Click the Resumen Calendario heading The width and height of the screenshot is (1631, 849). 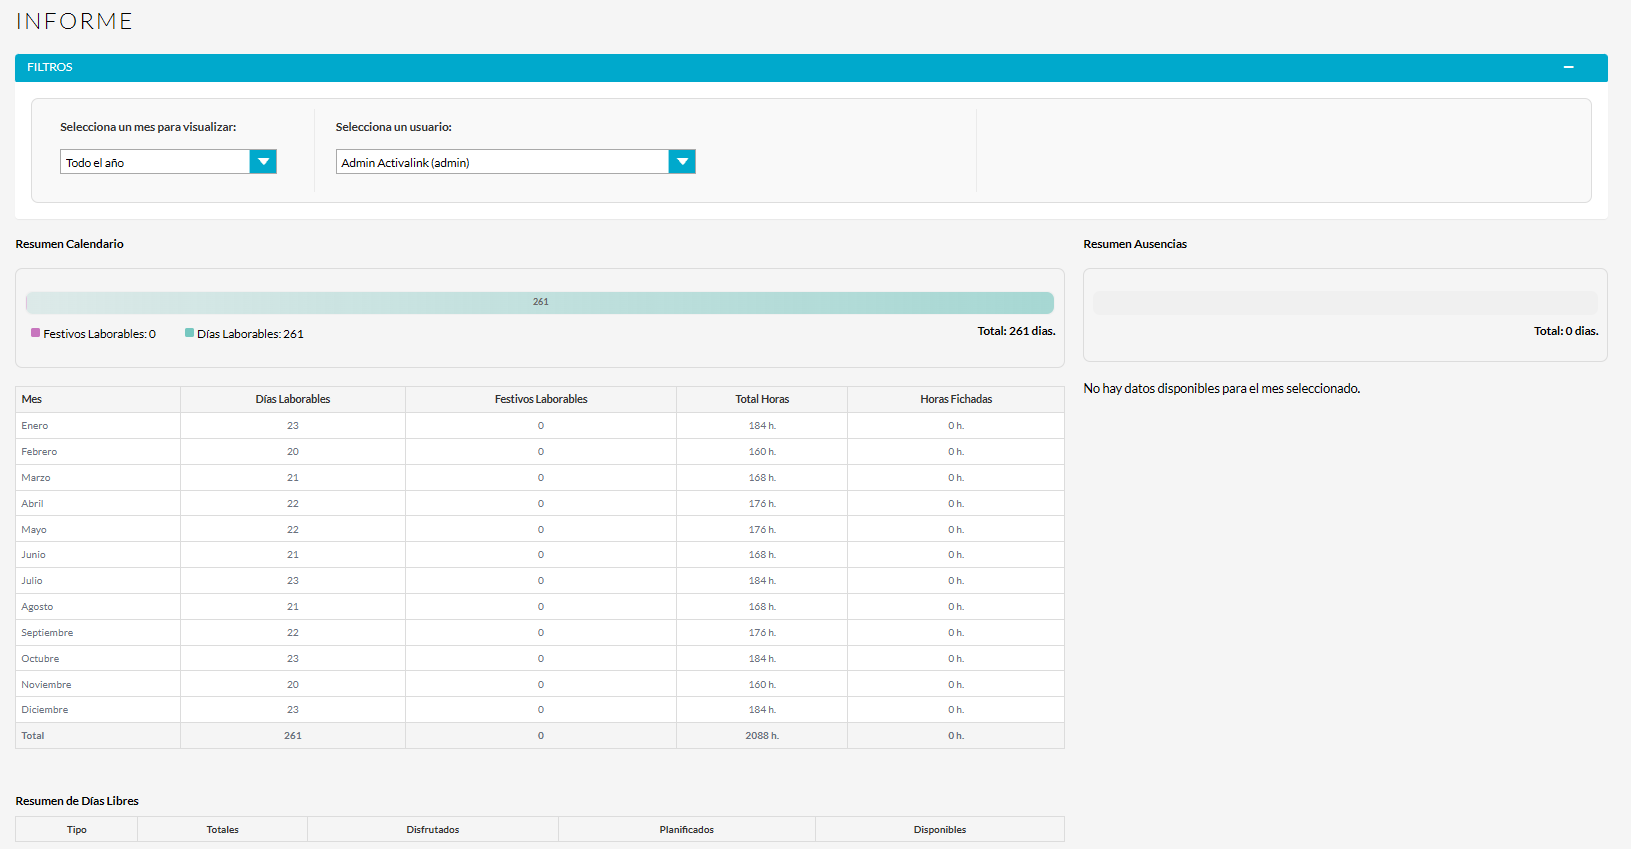tap(70, 244)
